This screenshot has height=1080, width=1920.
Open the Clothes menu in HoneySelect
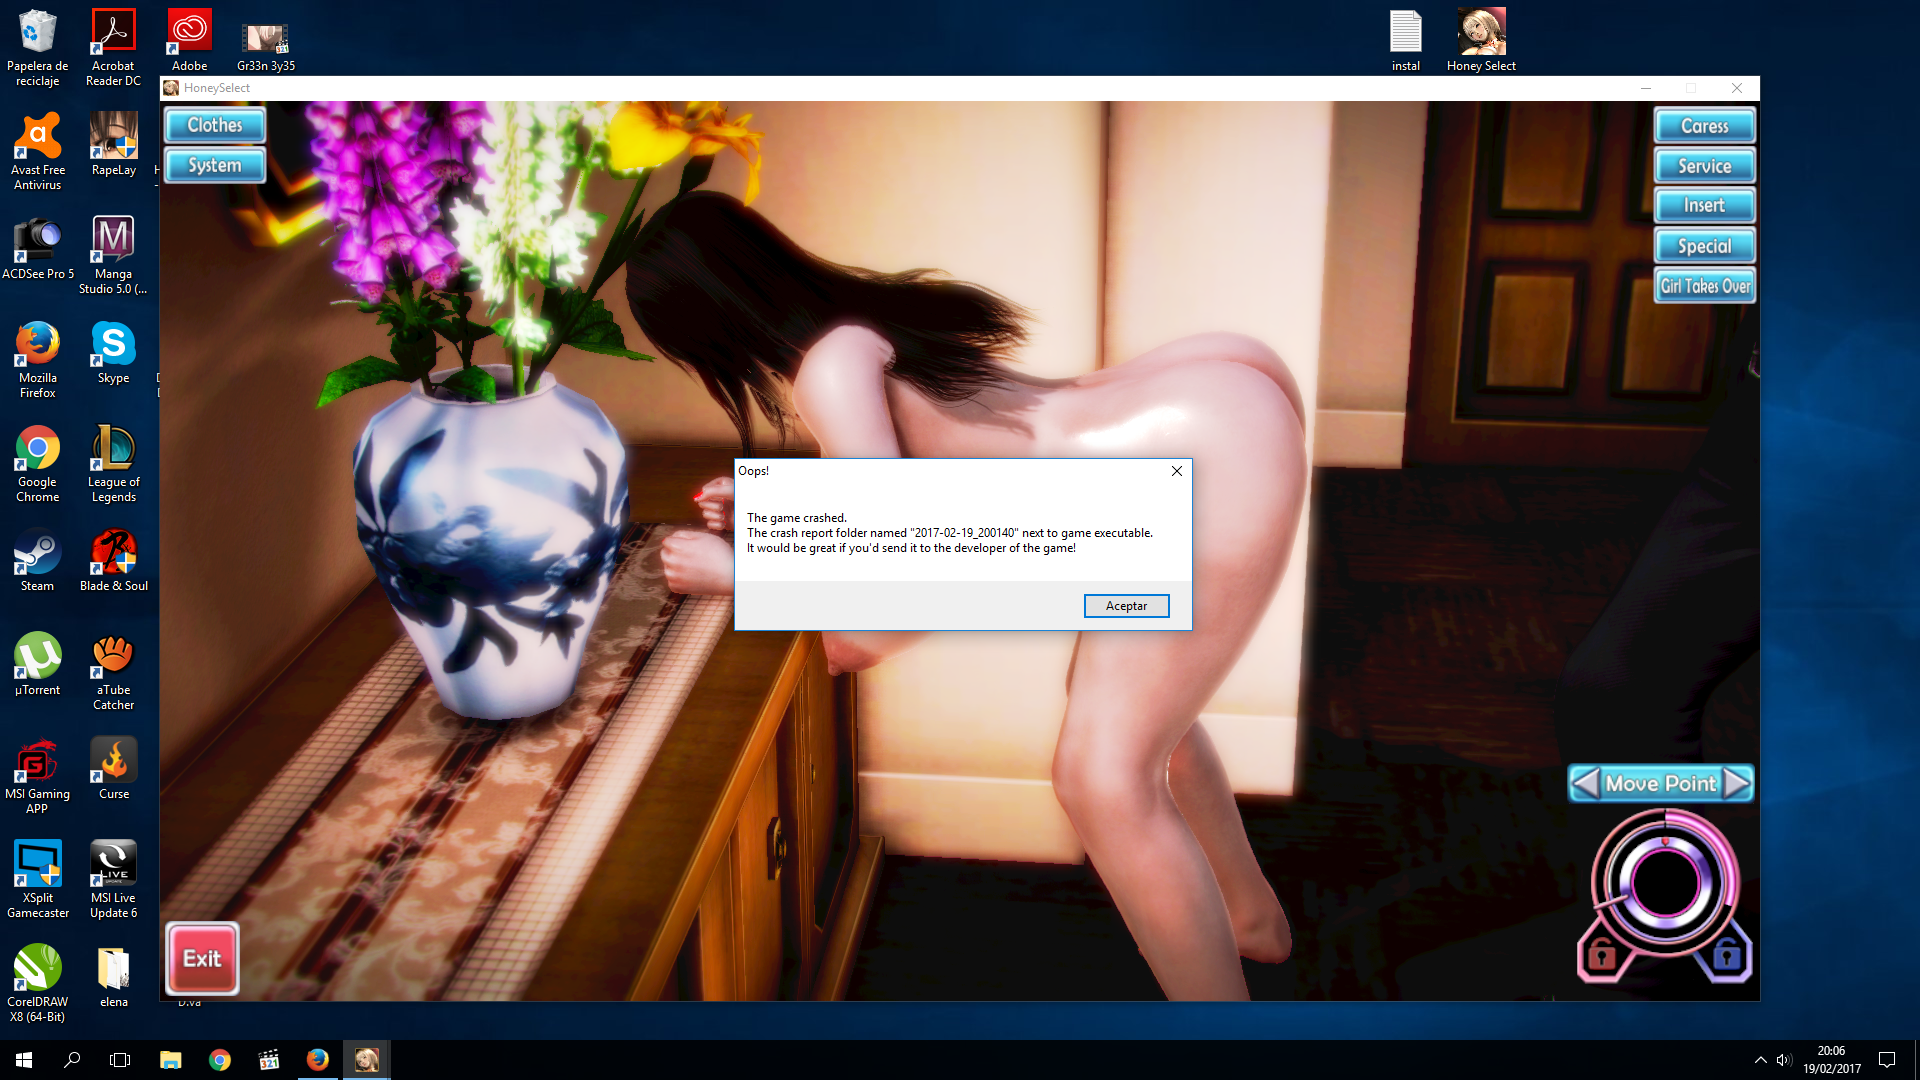coord(215,125)
